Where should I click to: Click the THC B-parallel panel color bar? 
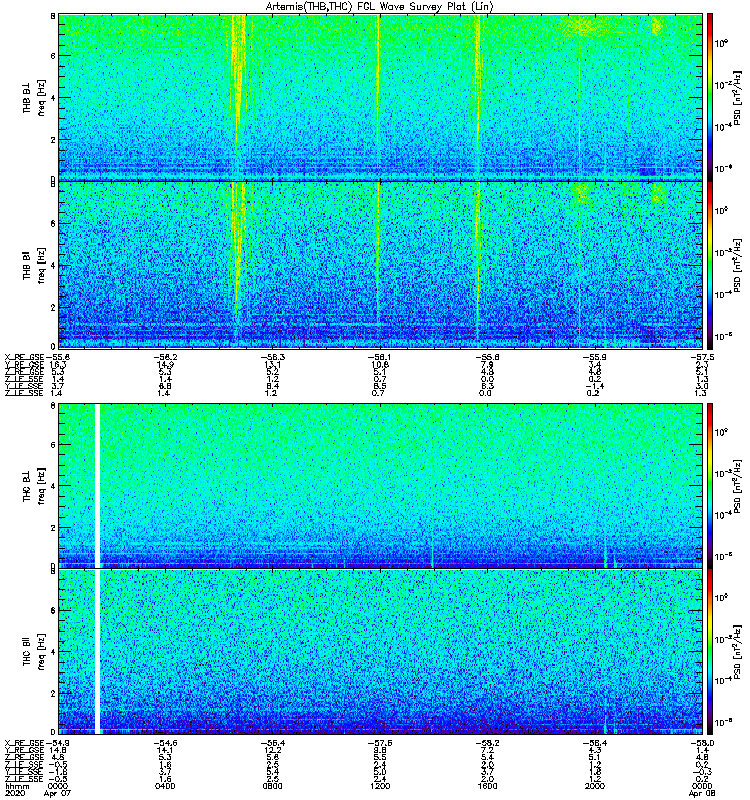710,652
